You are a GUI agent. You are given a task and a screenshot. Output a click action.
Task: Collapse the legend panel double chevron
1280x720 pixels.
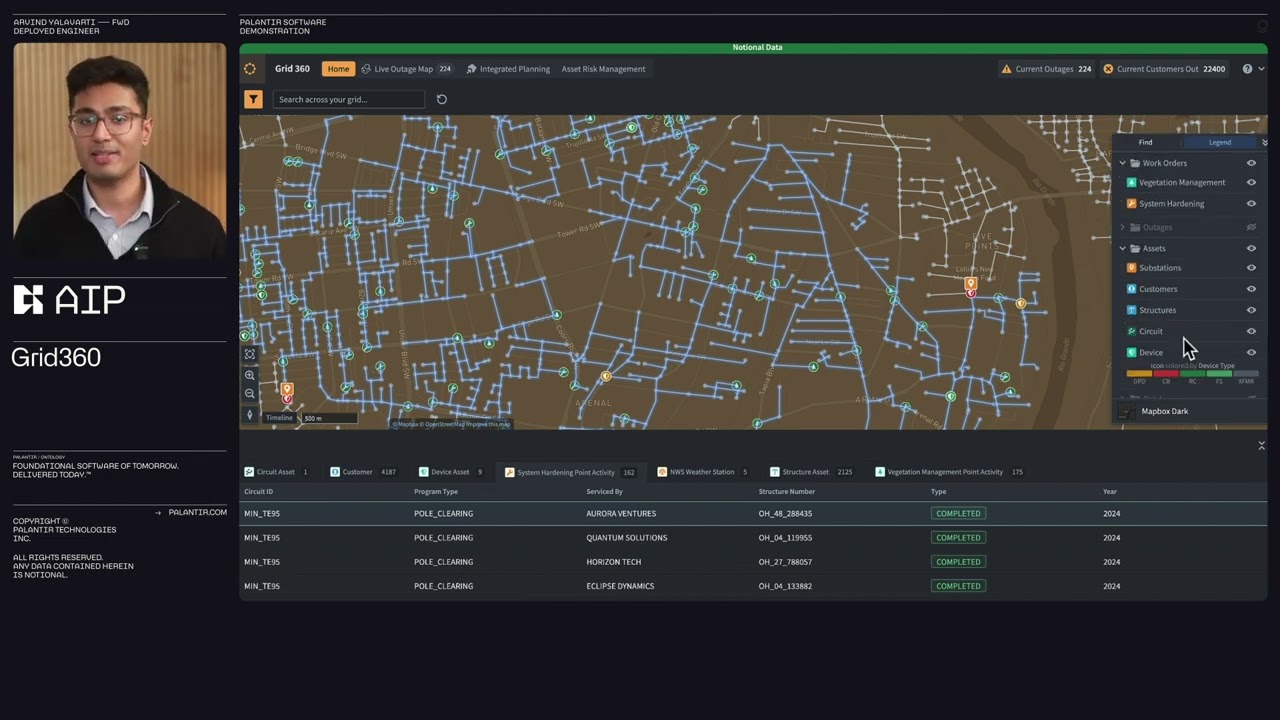pyautogui.click(x=1264, y=142)
